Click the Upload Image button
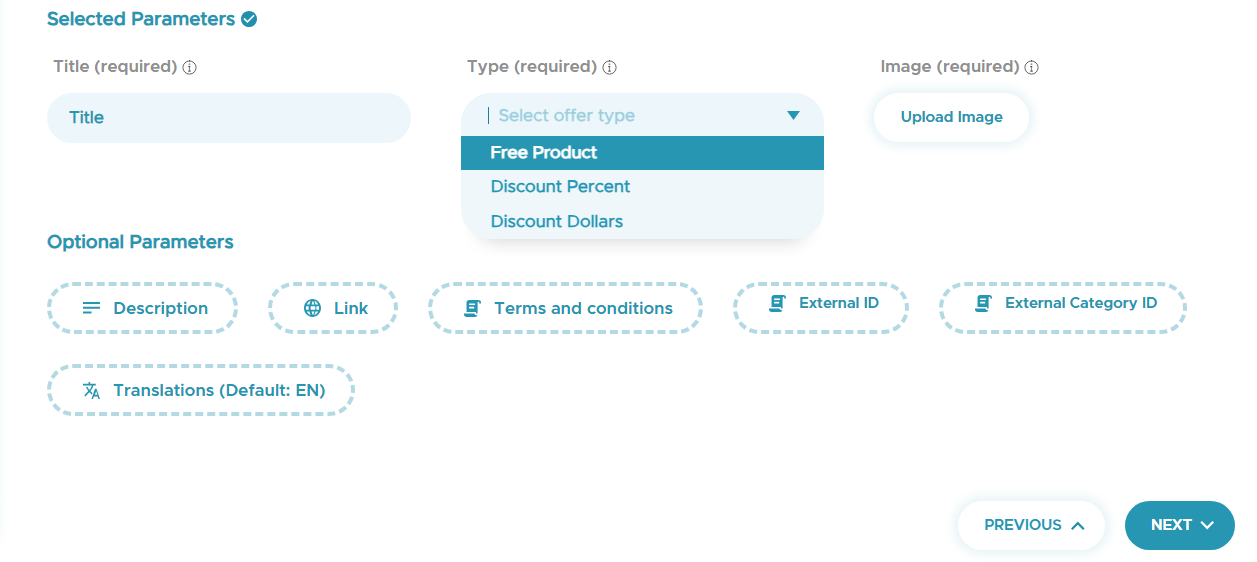This screenshot has height=562, width=1257. click(x=952, y=117)
